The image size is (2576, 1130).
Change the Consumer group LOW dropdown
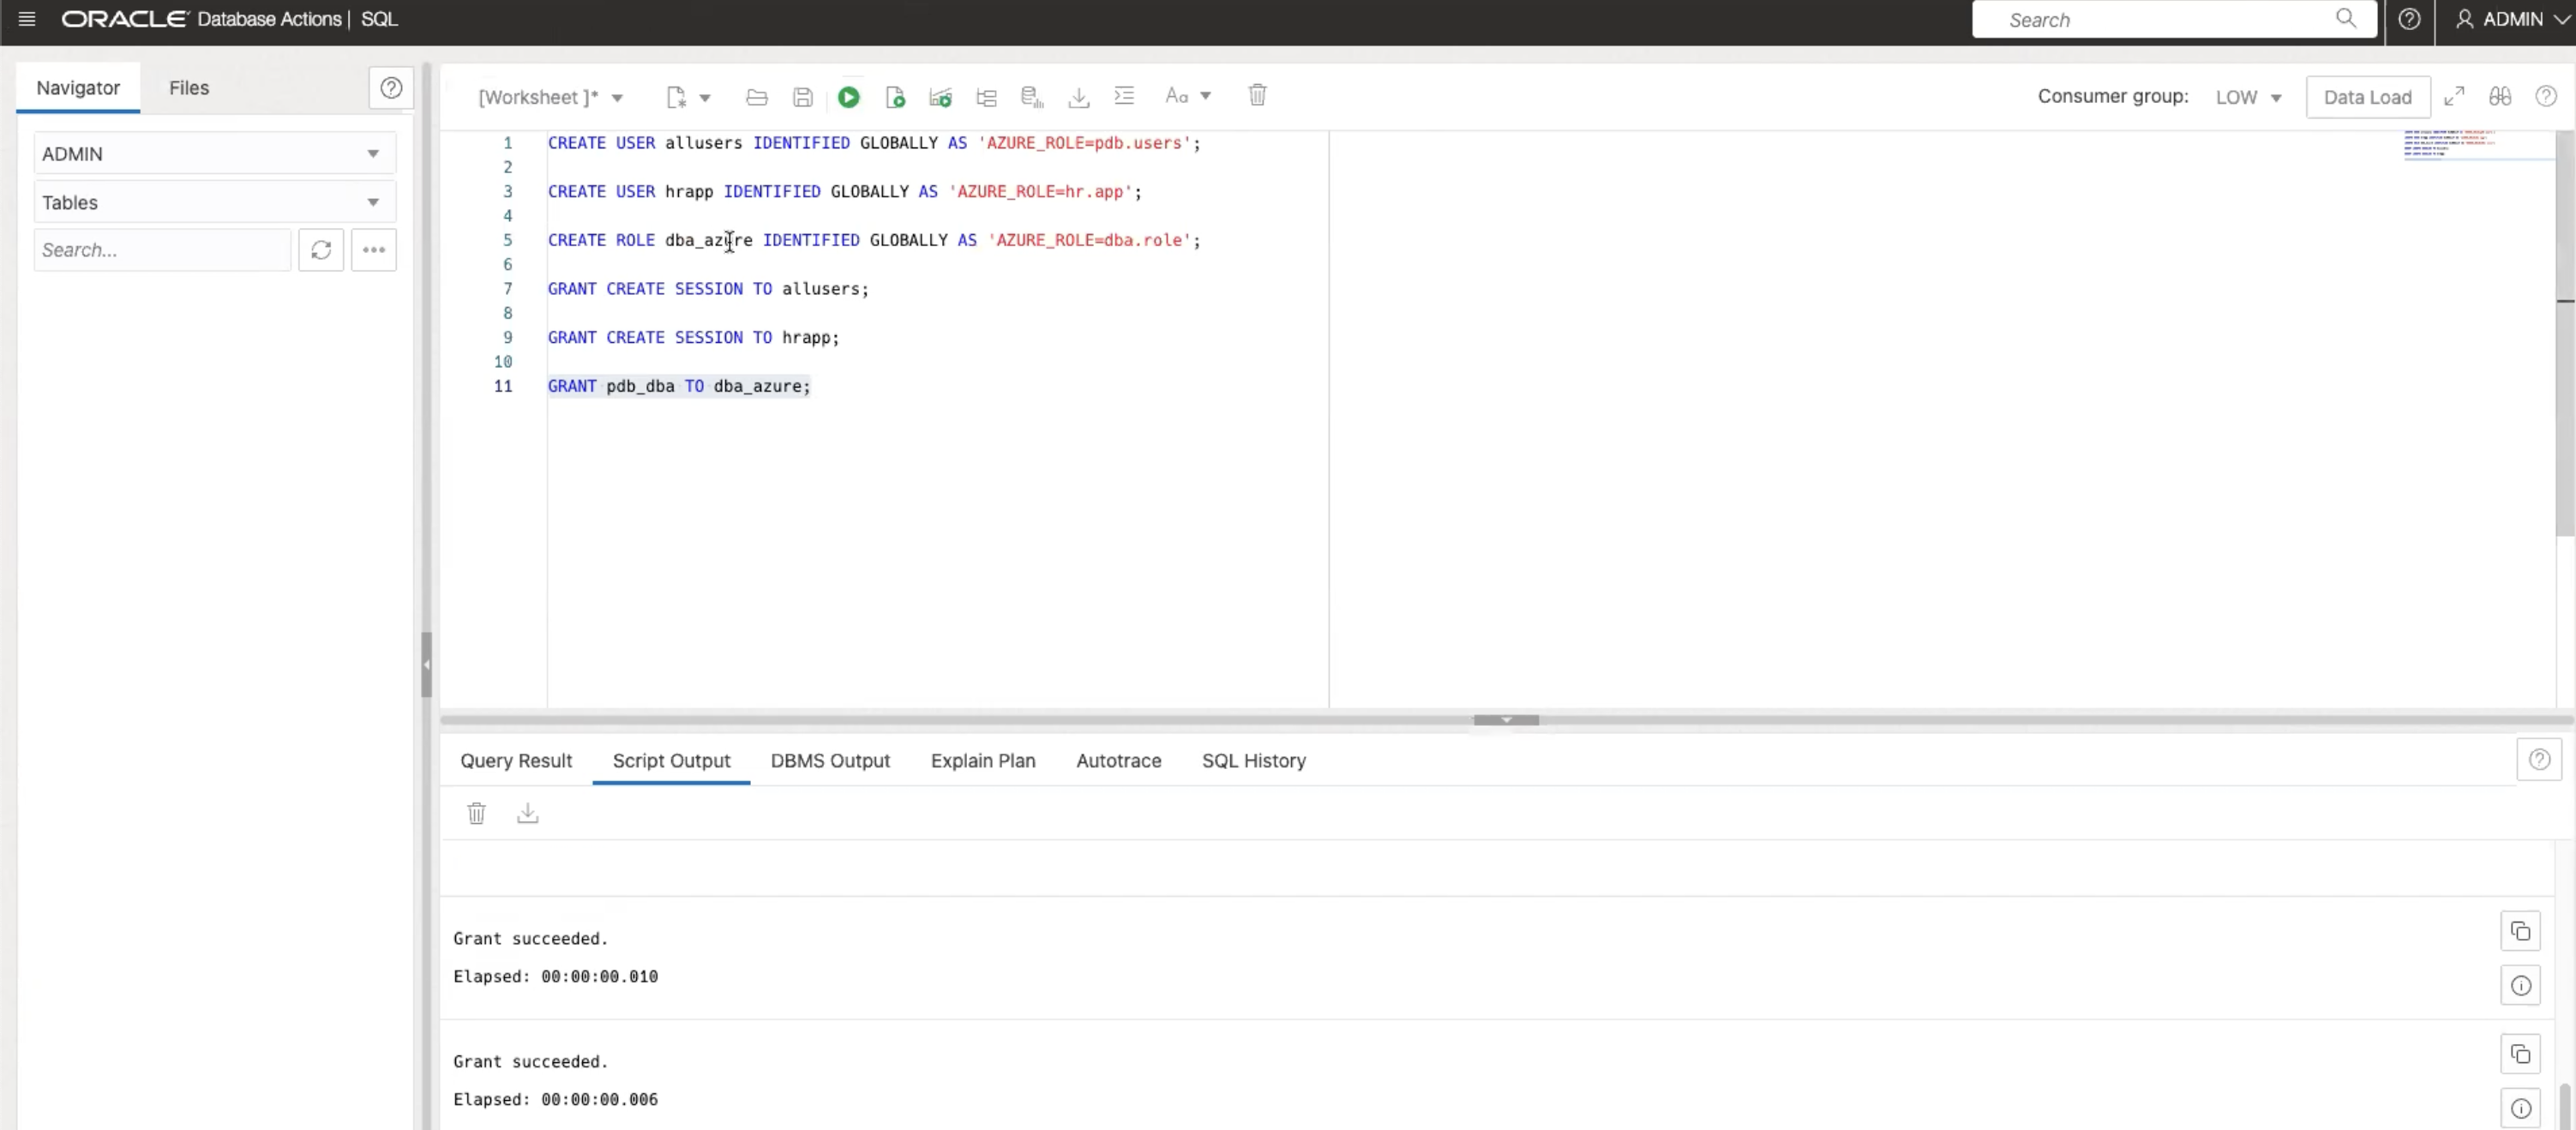click(2248, 98)
